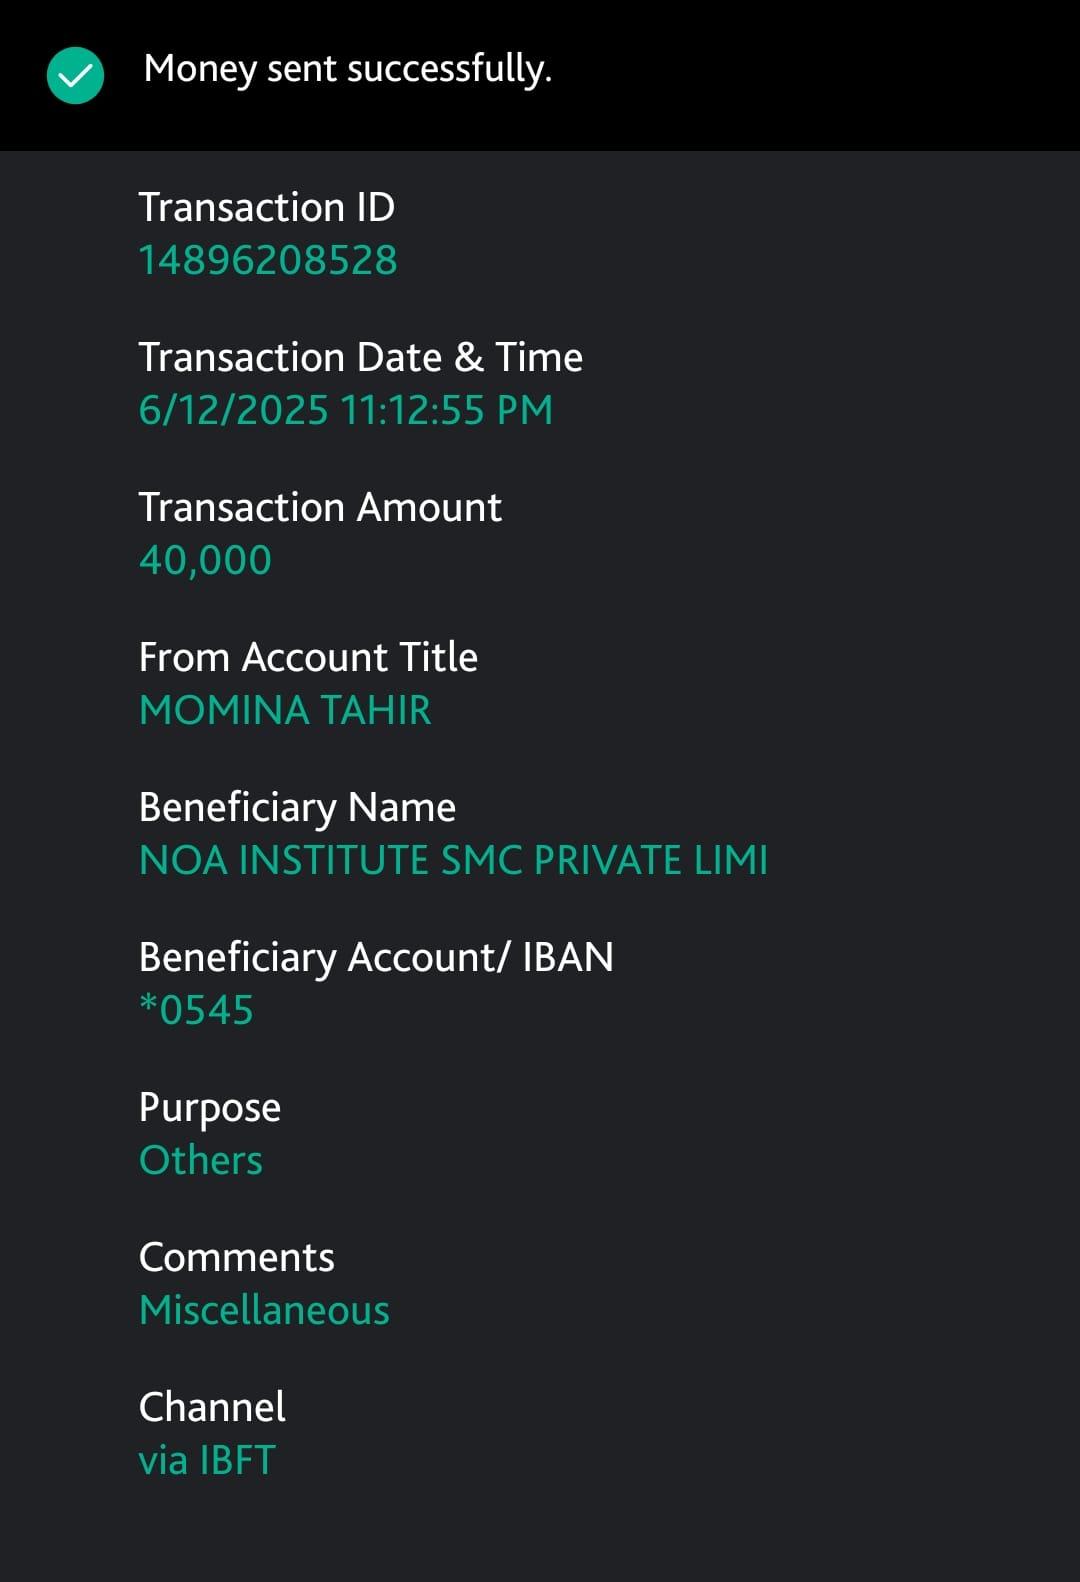
Task: Click the Channel label
Action: (x=212, y=1407)
